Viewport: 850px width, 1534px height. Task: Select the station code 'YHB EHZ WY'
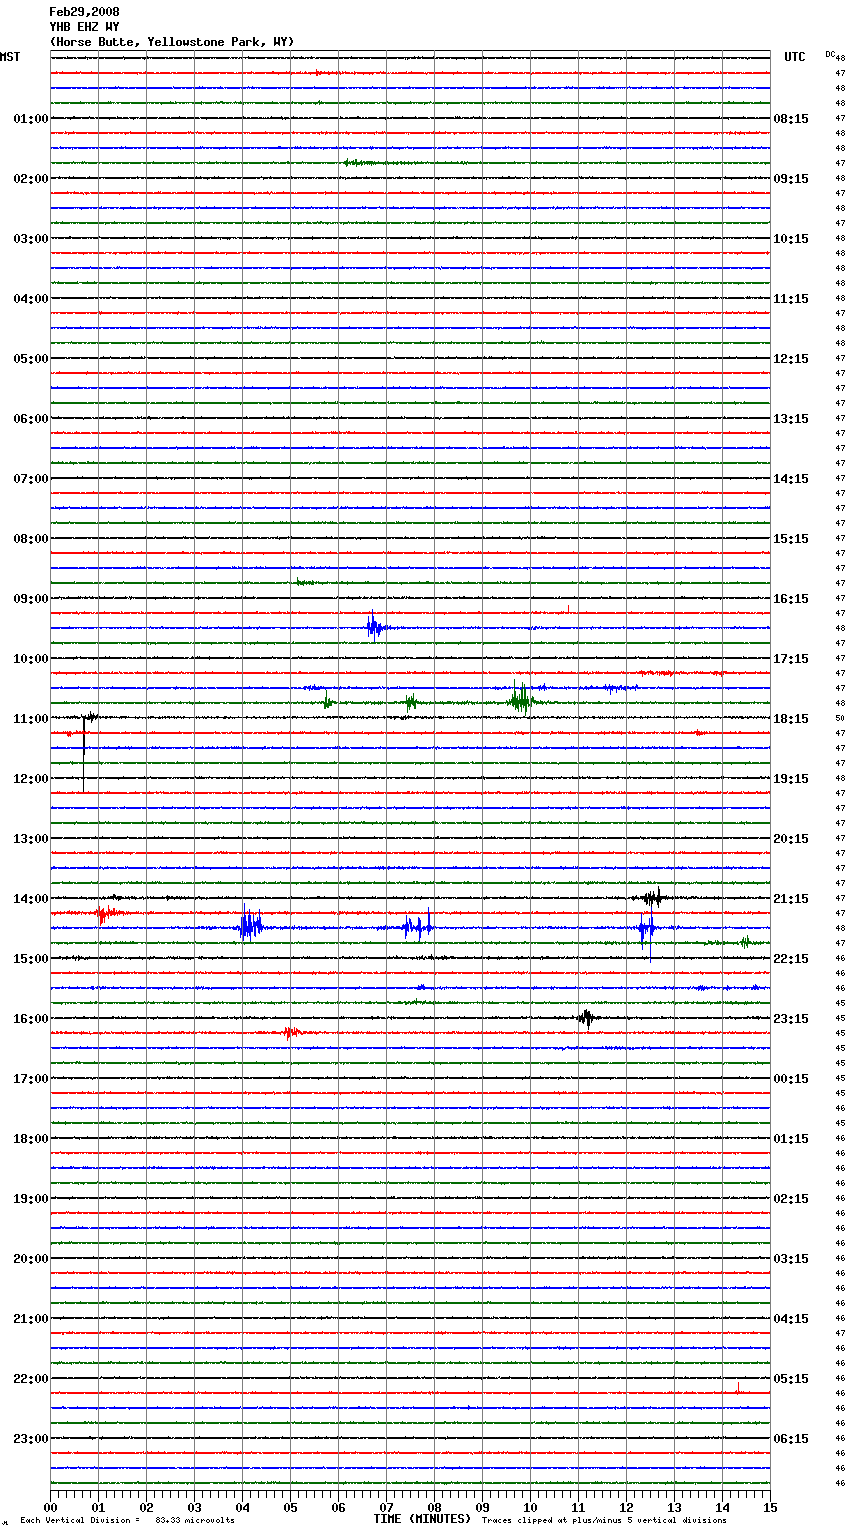[84, 27]
